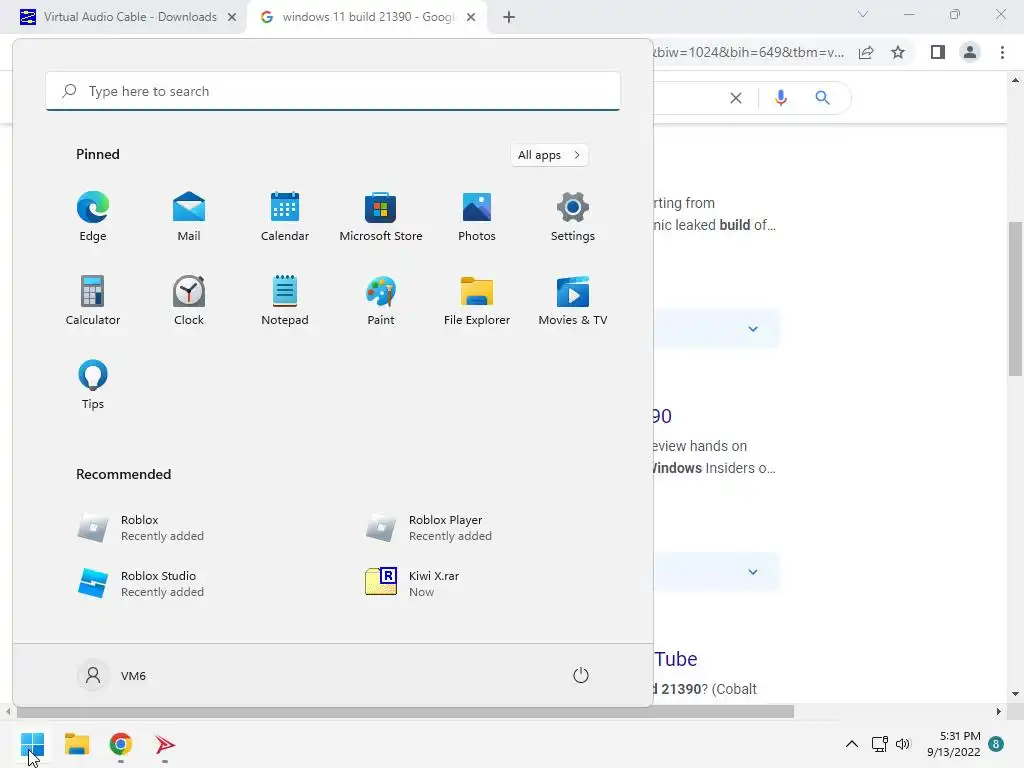Launch the Photos app
Viewport: 1024px width, 768px height.
[x=477, y=217]
